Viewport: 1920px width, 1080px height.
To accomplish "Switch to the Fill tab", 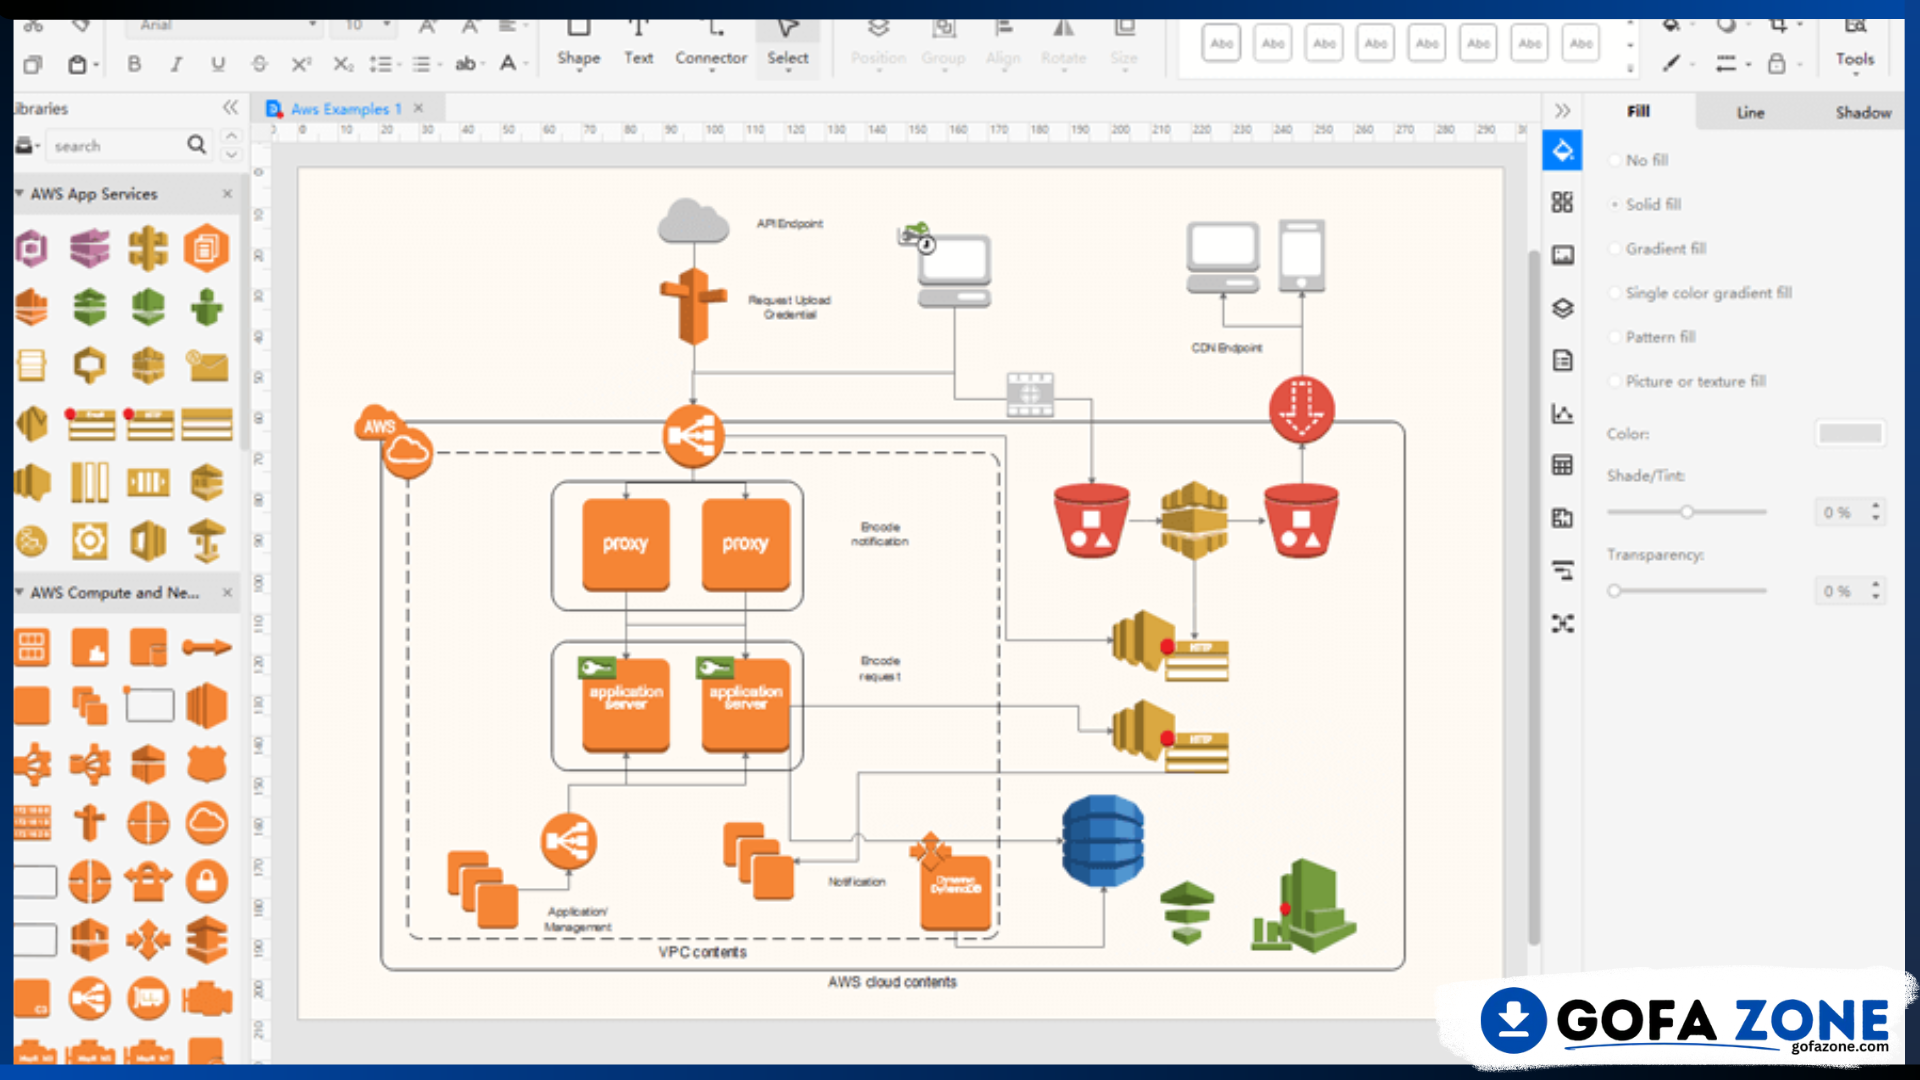I will [x=1638, y=111].
